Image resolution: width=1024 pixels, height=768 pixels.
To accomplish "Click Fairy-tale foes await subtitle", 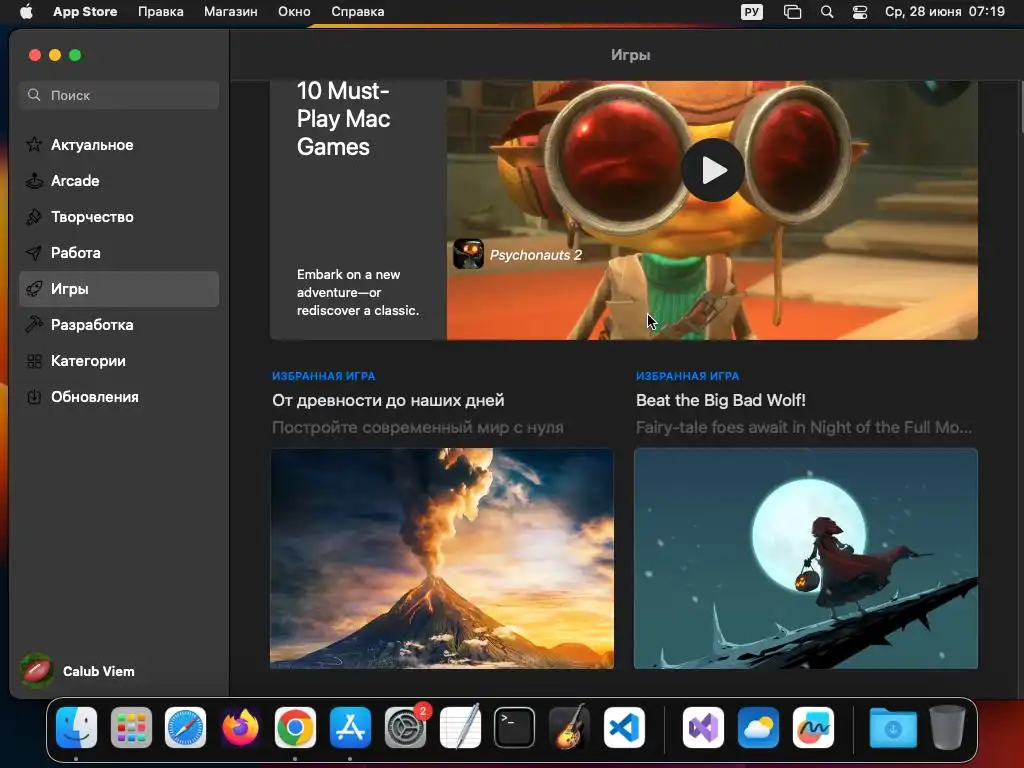I will [804, 428].
